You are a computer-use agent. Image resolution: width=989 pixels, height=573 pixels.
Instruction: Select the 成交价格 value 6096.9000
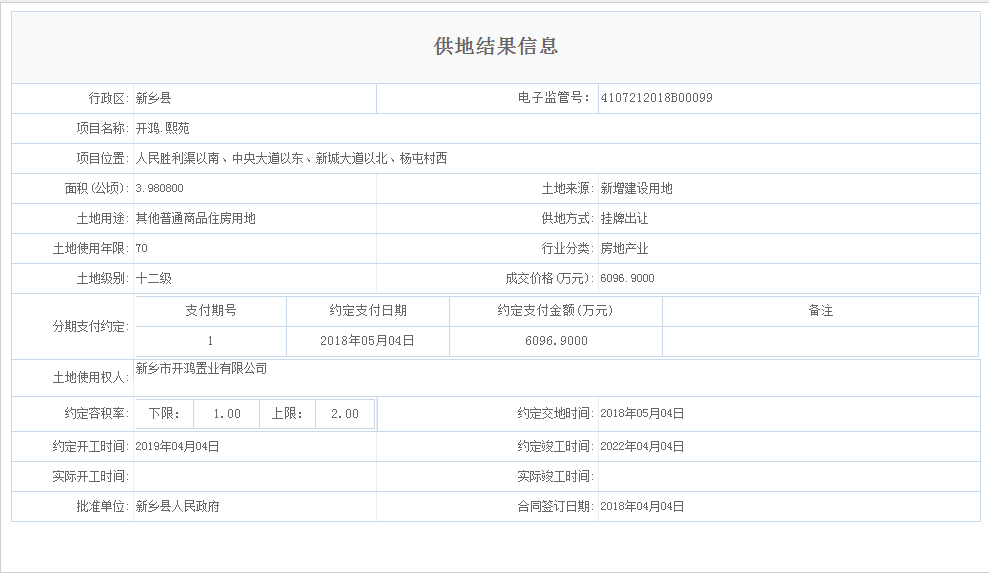click(627, 278)
